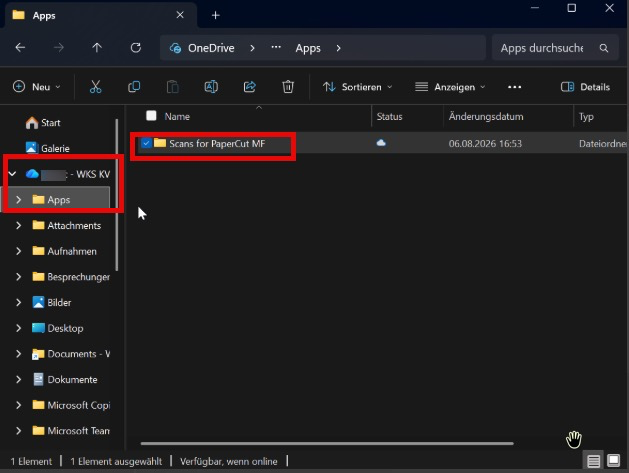Maximize the Explorer window
Image resolution: width=629 pixels, height=473 pixels.
572,8
